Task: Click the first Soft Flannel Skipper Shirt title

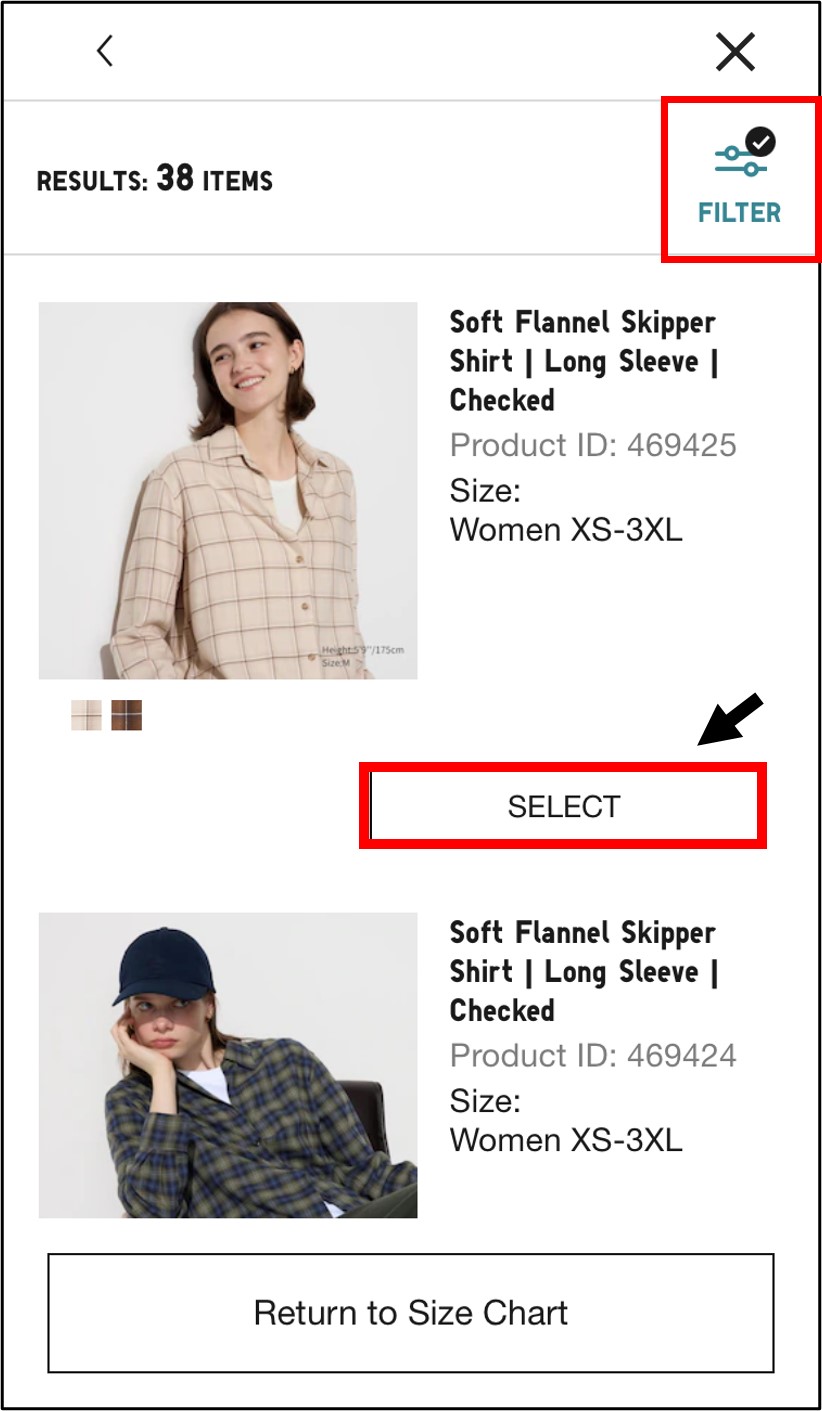Action: (583, 361)
